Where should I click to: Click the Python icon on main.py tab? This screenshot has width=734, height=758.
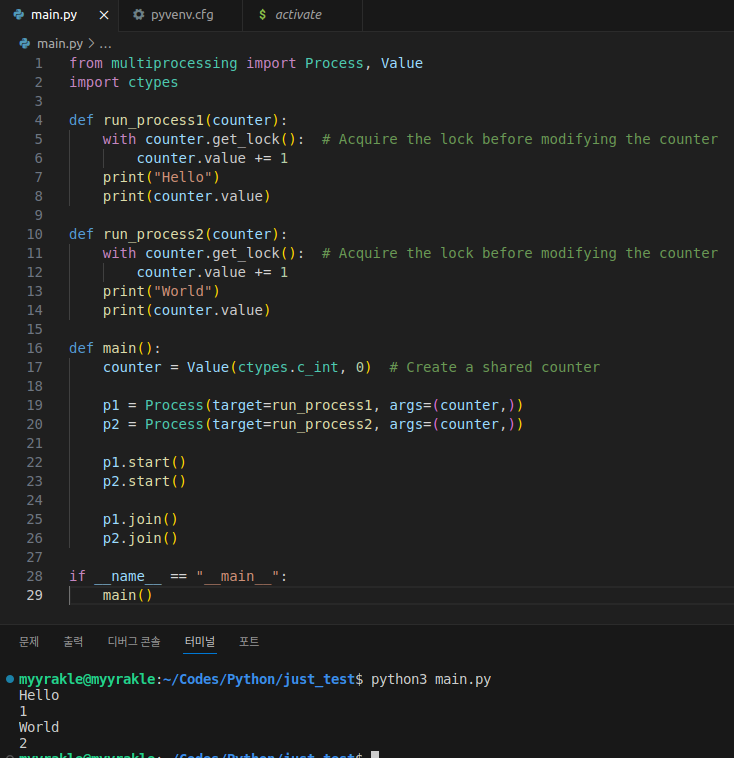coord(19,15)
